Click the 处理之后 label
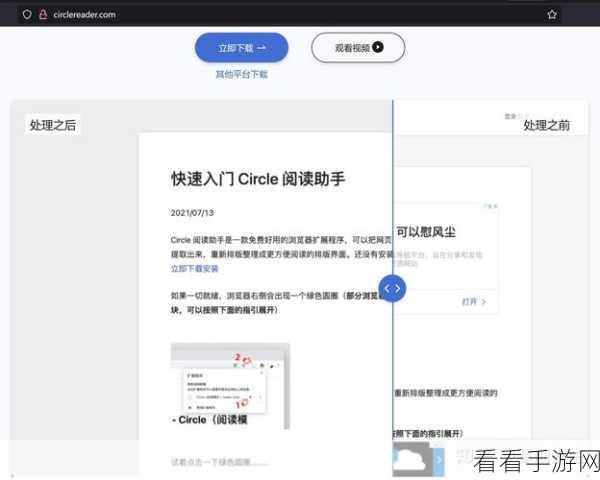 (53, 125)
